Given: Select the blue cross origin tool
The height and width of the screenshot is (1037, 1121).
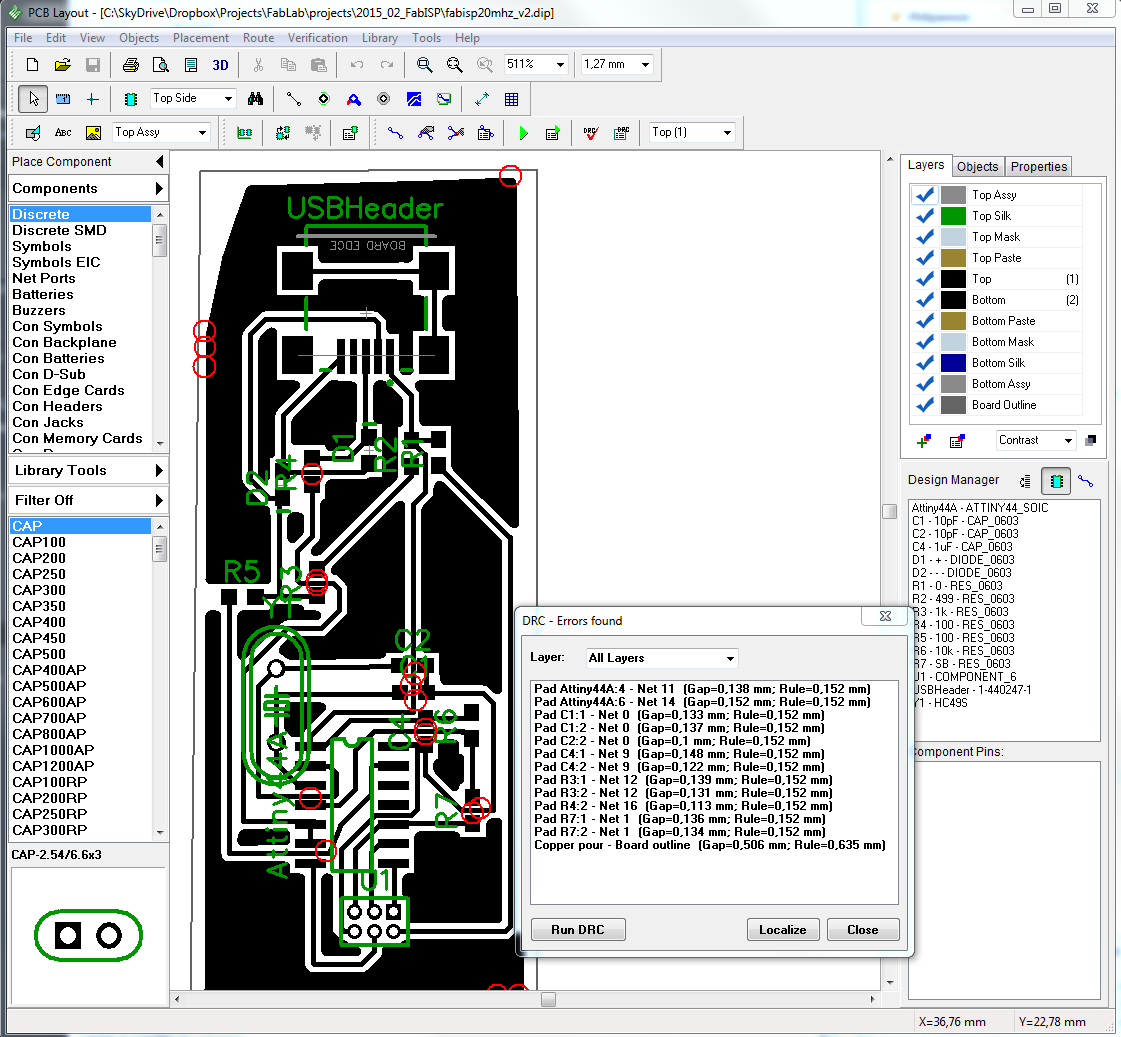Looking at the screenshot, I should click(92, 99).
